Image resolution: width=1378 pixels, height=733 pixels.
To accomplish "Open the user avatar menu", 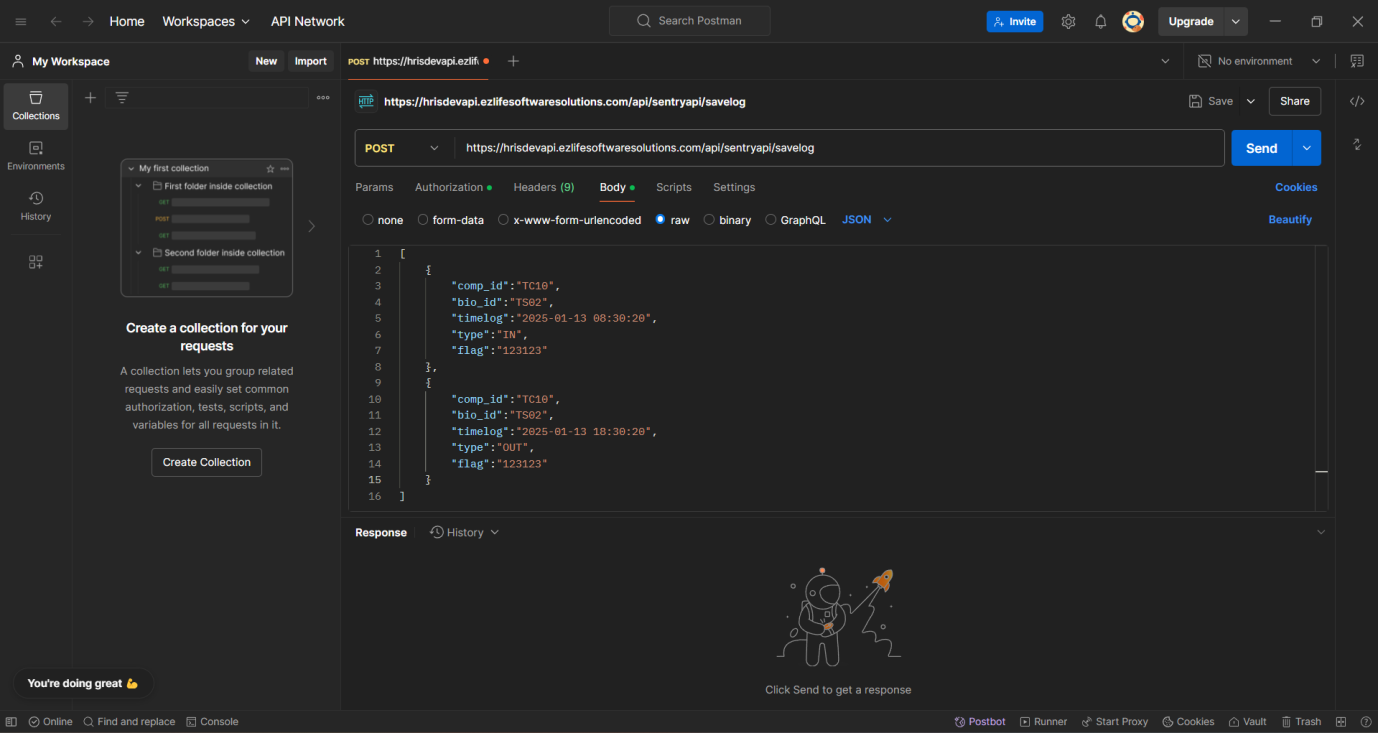I will click(1133, 21).
